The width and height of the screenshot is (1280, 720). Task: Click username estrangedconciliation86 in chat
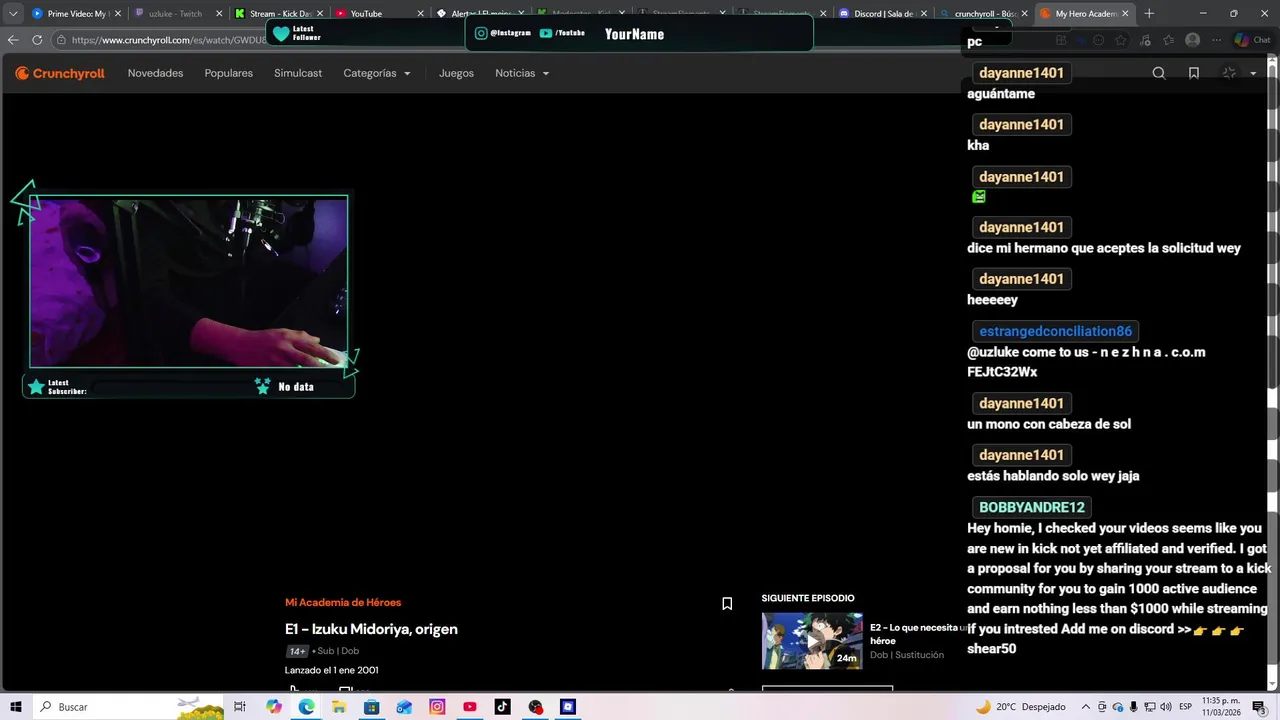(1055, 331)
